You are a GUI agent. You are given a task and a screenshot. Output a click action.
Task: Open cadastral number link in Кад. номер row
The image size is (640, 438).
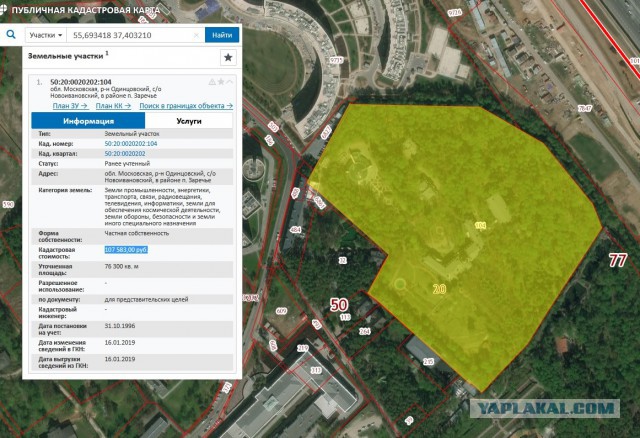131,144
